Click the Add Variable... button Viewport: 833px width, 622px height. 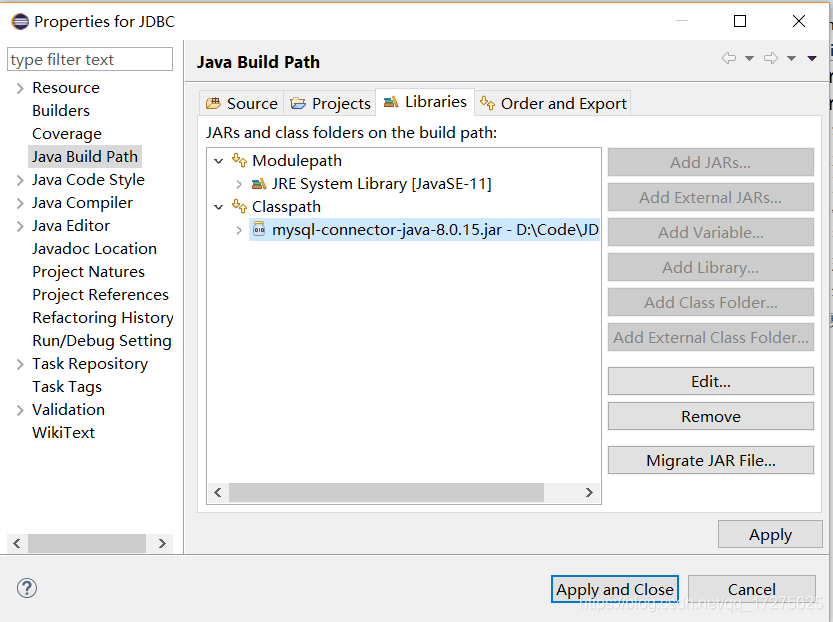pyautogui.click(x=711, y=232)
